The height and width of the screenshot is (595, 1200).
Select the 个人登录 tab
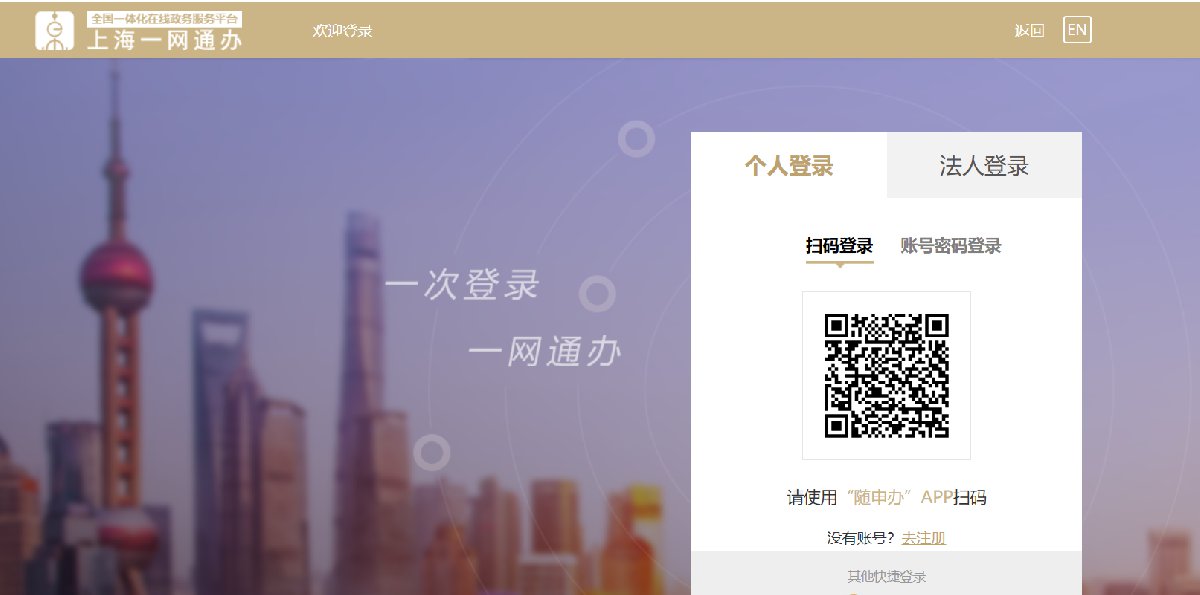click(788, 165)
